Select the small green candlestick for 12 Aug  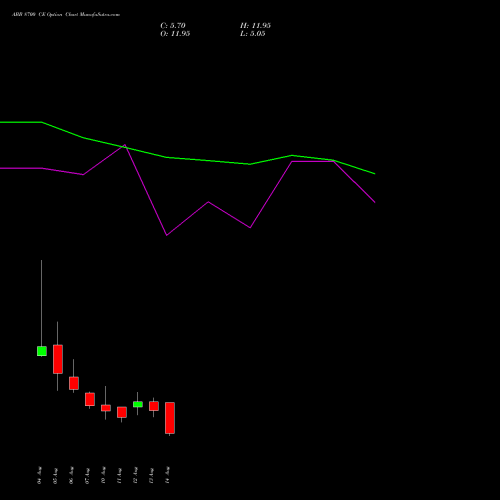[x=138, y=404]
